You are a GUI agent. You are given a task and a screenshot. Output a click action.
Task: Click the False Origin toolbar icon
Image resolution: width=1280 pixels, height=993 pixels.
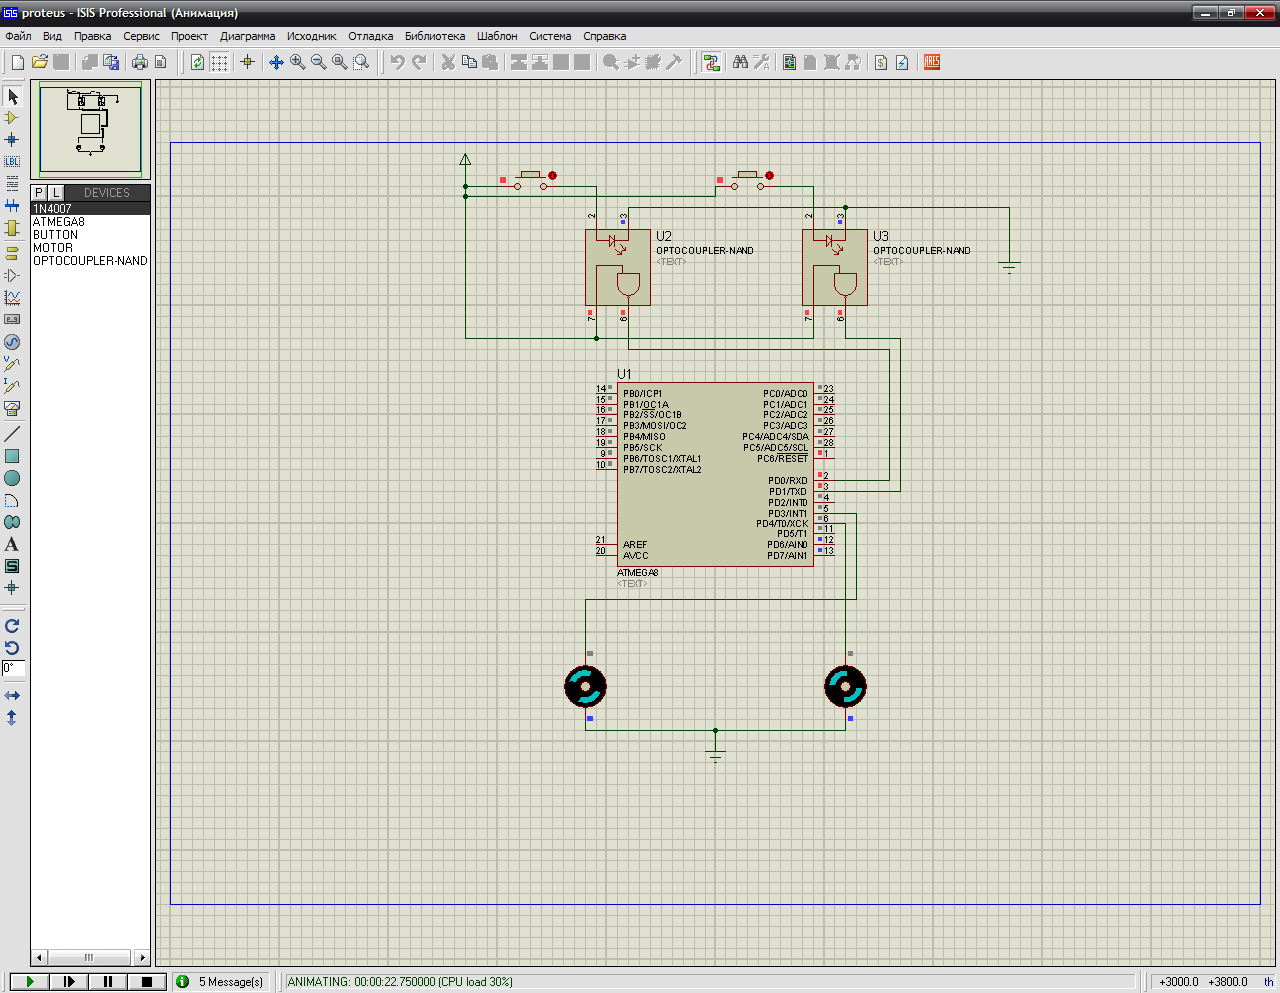click(x=248, y=62)
